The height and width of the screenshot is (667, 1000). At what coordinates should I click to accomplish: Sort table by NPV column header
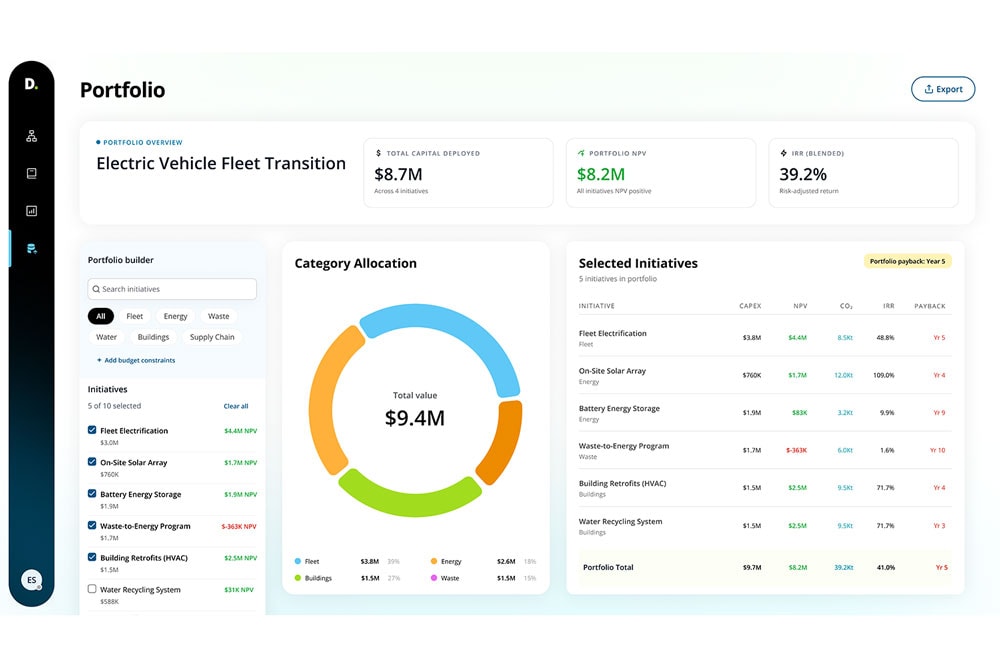pos(800,306)
